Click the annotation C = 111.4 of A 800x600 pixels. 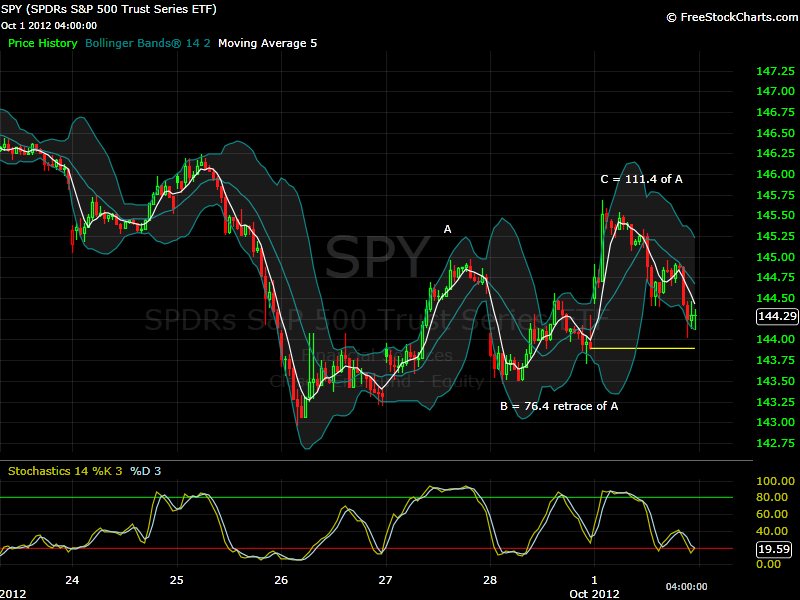pyautogui.click(x=641, y=179)
